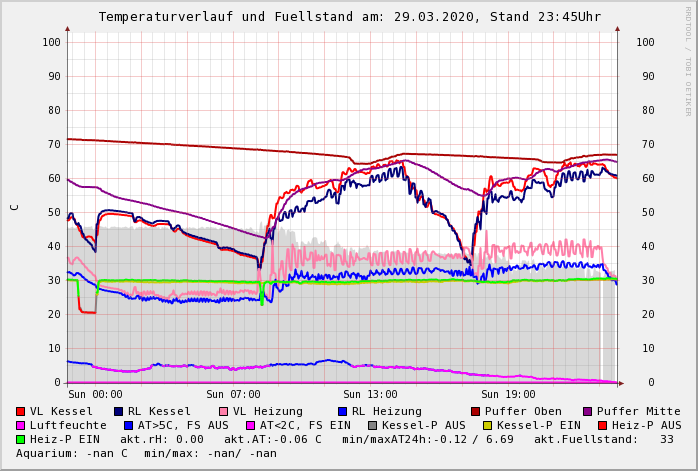The width and height of the screenshot is (698, 471).
Task: Click the purple Puffer Mitte legend box
Action: (588, 411)
